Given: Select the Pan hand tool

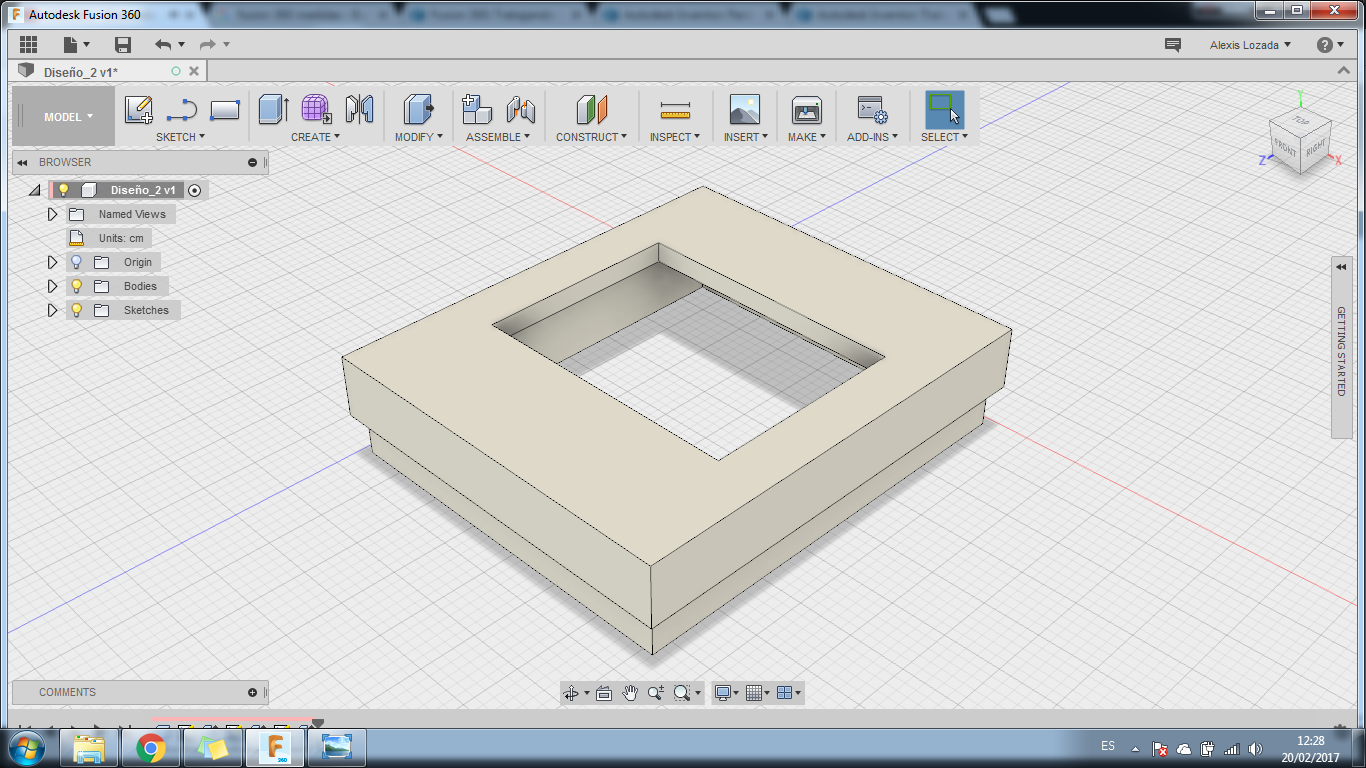Looking at the screenshot, I should click(630, 692).
